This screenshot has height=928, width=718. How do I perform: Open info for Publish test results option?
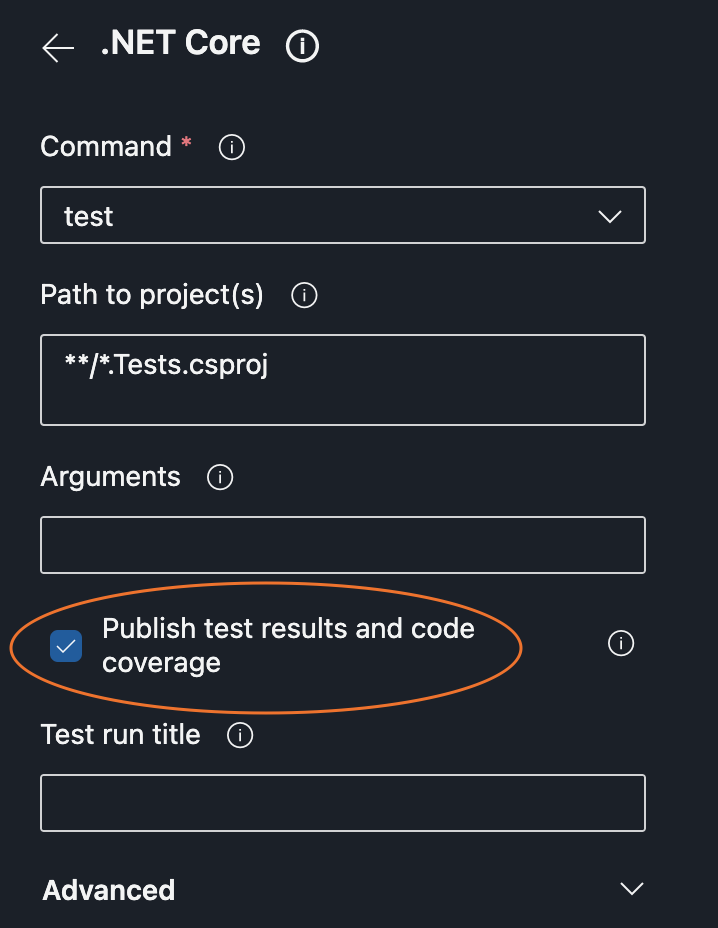pos(621,644)
